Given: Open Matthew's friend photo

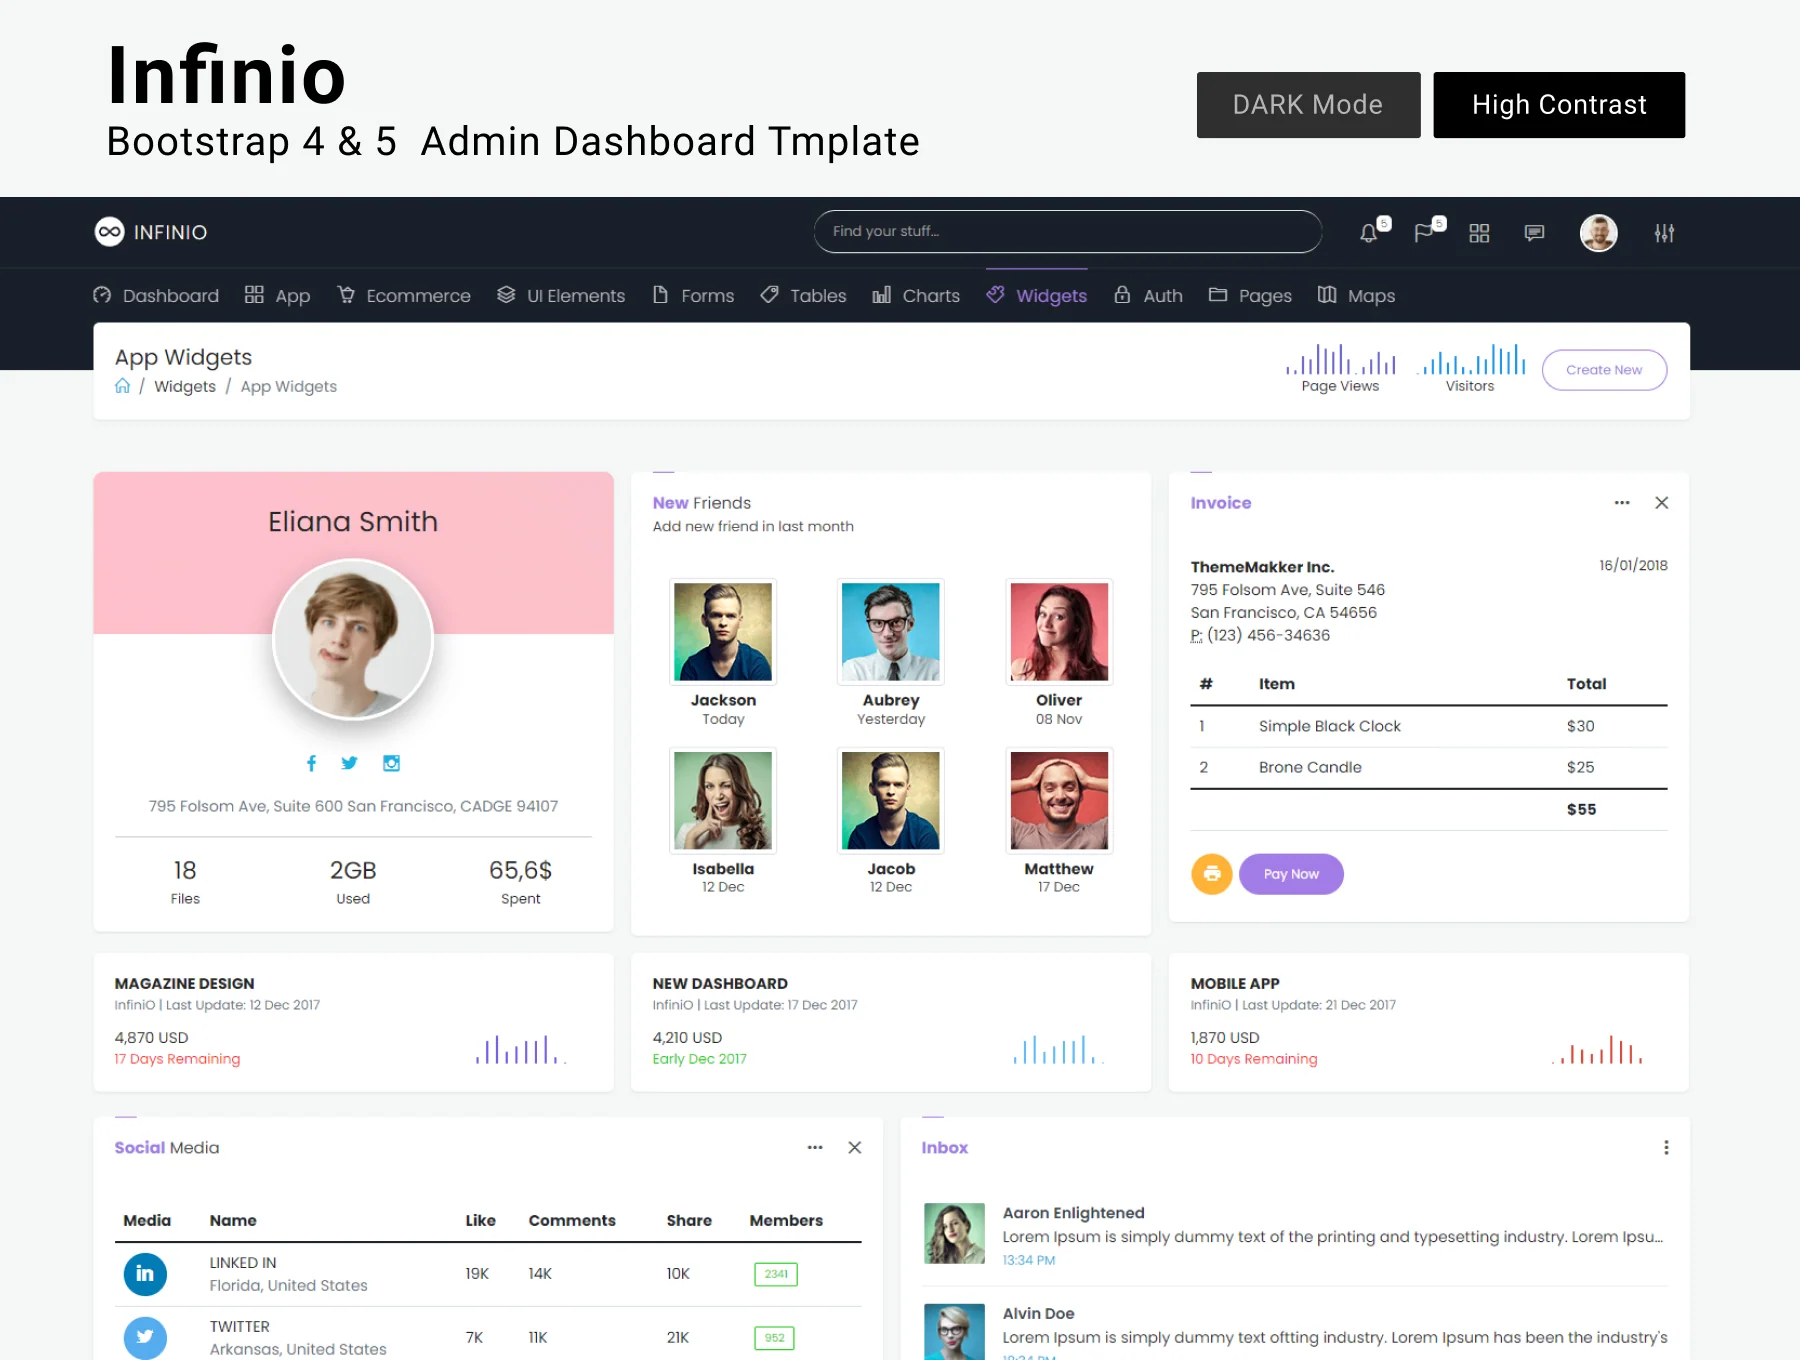Looking at the screenshot, I should [1059, 801].
